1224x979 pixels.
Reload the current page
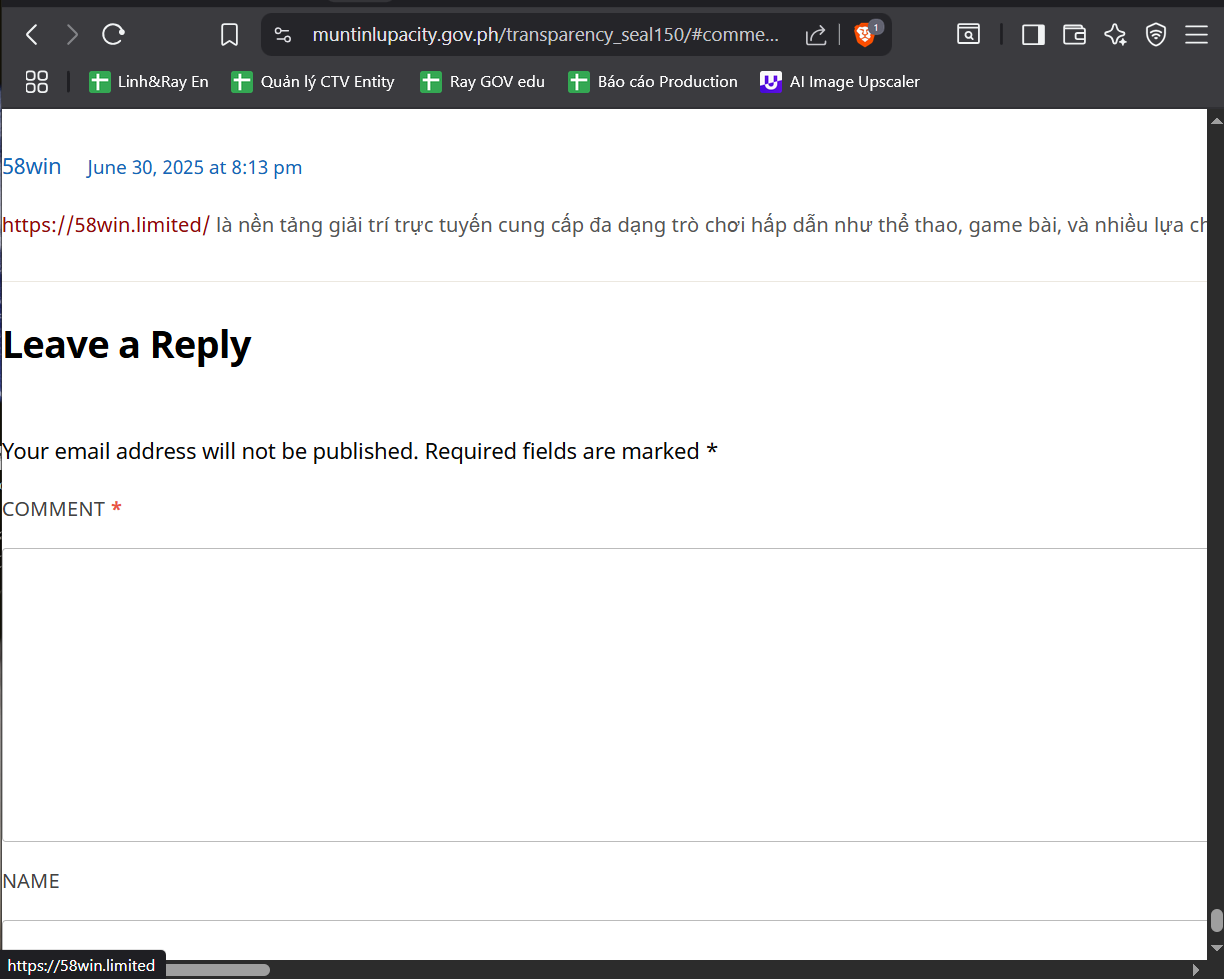coord(113,35)
